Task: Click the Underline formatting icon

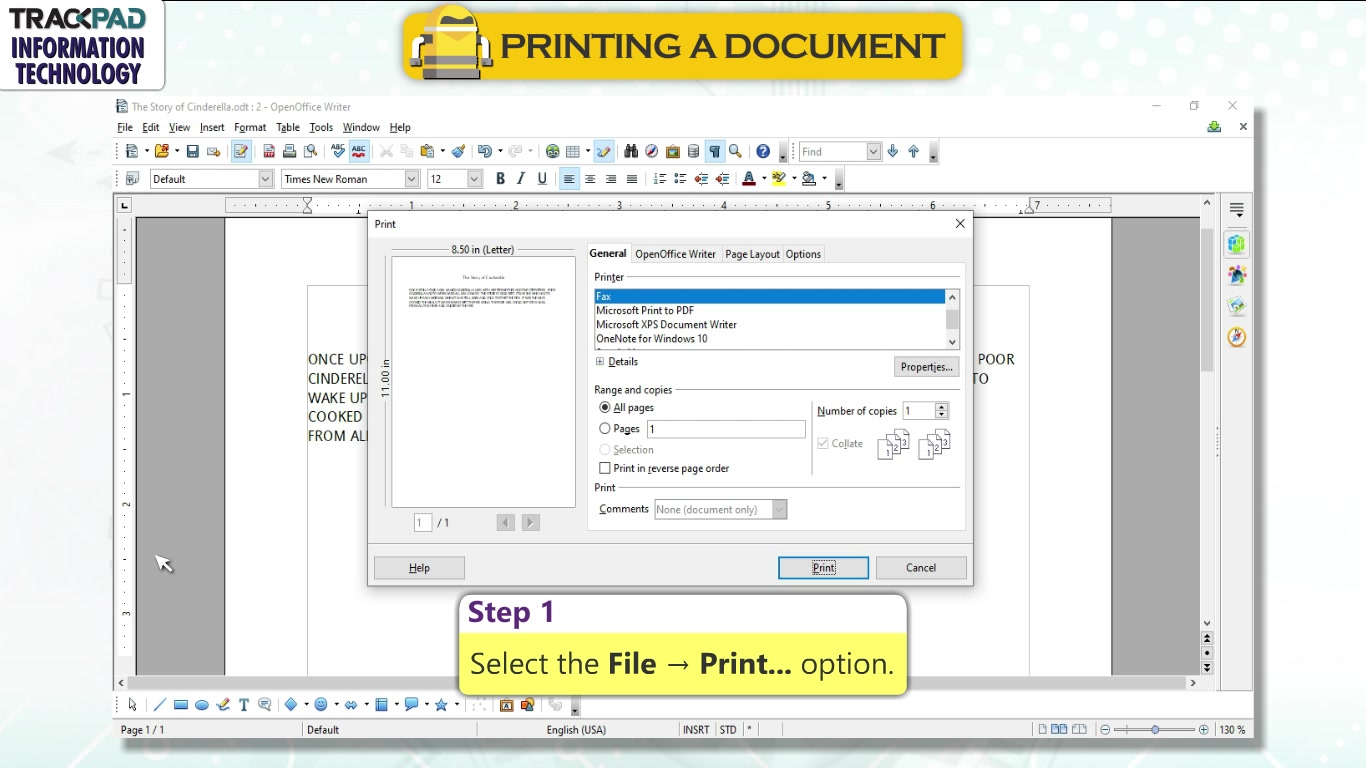Action: pos(542,179)
